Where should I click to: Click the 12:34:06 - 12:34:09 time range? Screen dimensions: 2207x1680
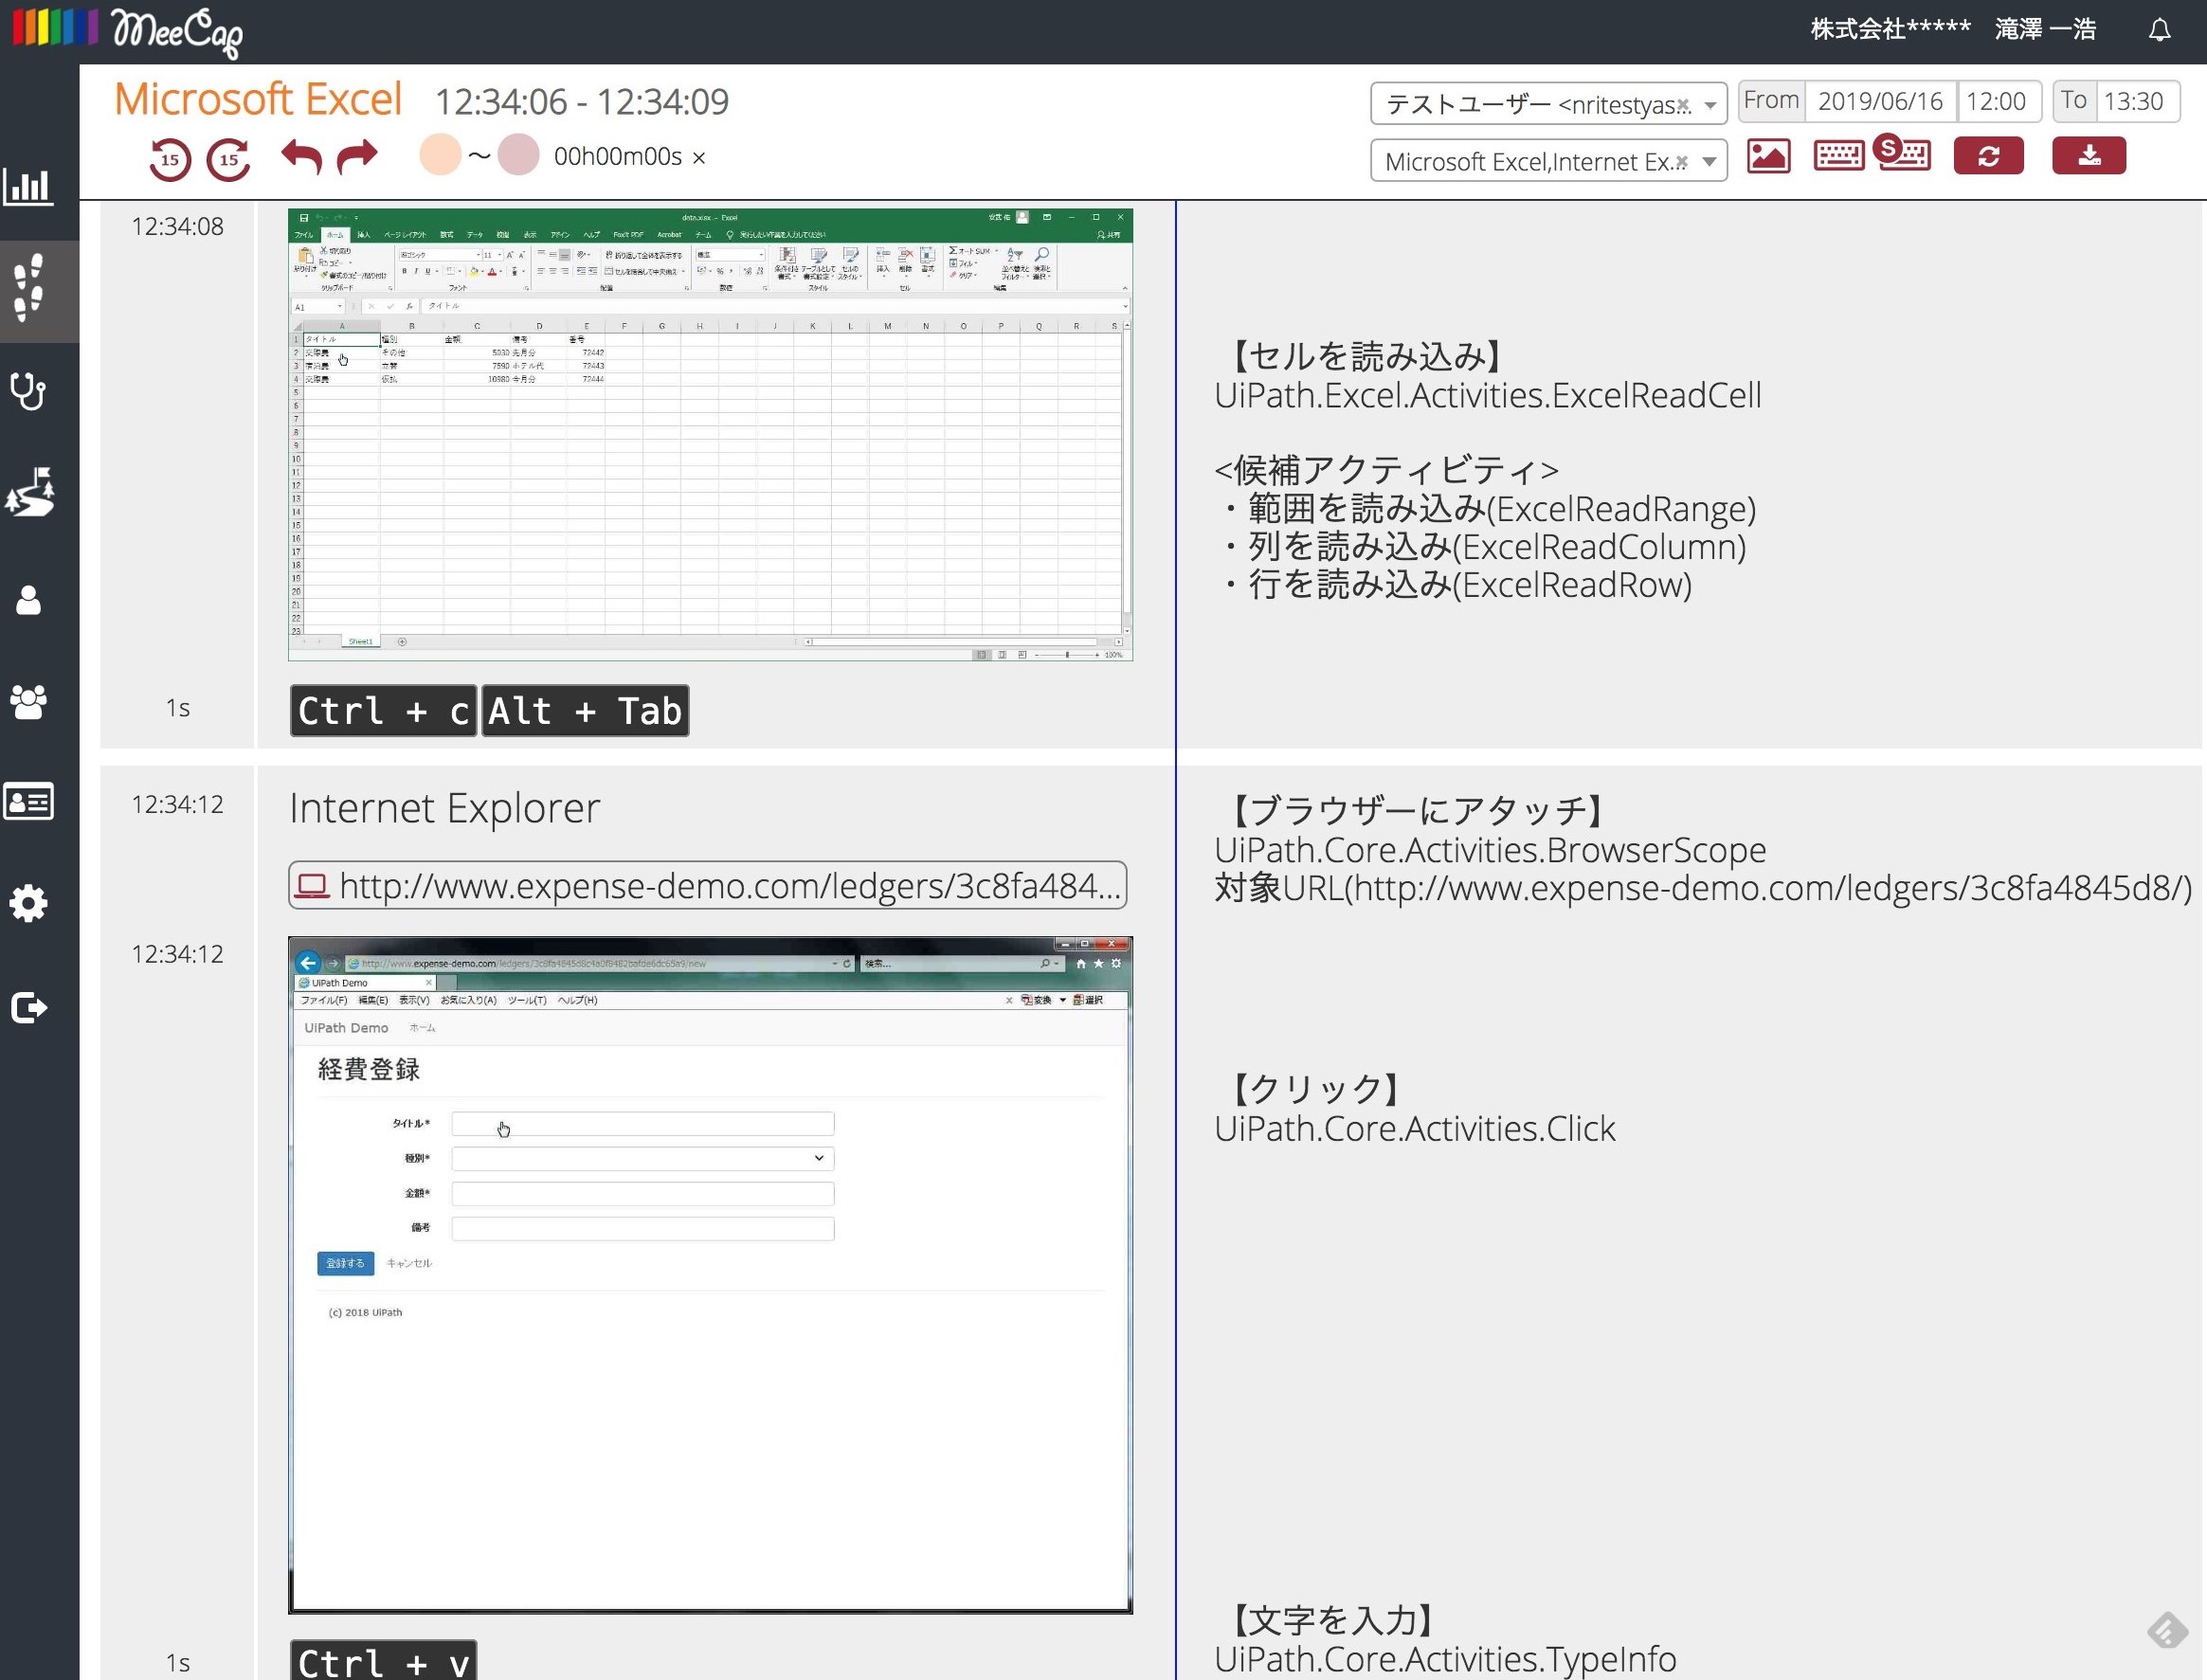(582, 102)
